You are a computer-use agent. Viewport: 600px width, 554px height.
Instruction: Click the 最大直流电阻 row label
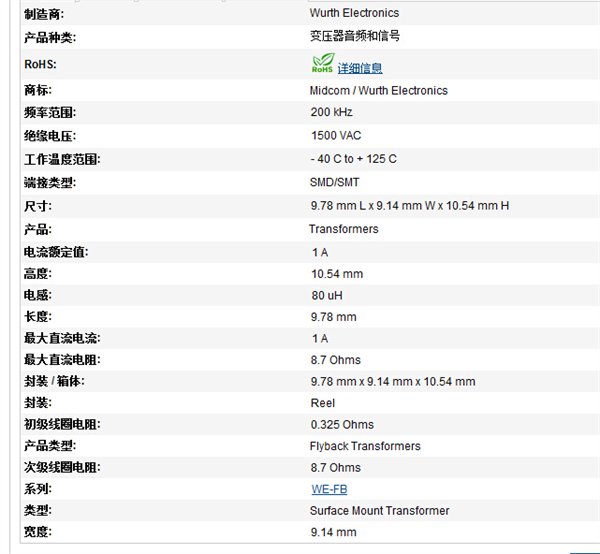62,359
